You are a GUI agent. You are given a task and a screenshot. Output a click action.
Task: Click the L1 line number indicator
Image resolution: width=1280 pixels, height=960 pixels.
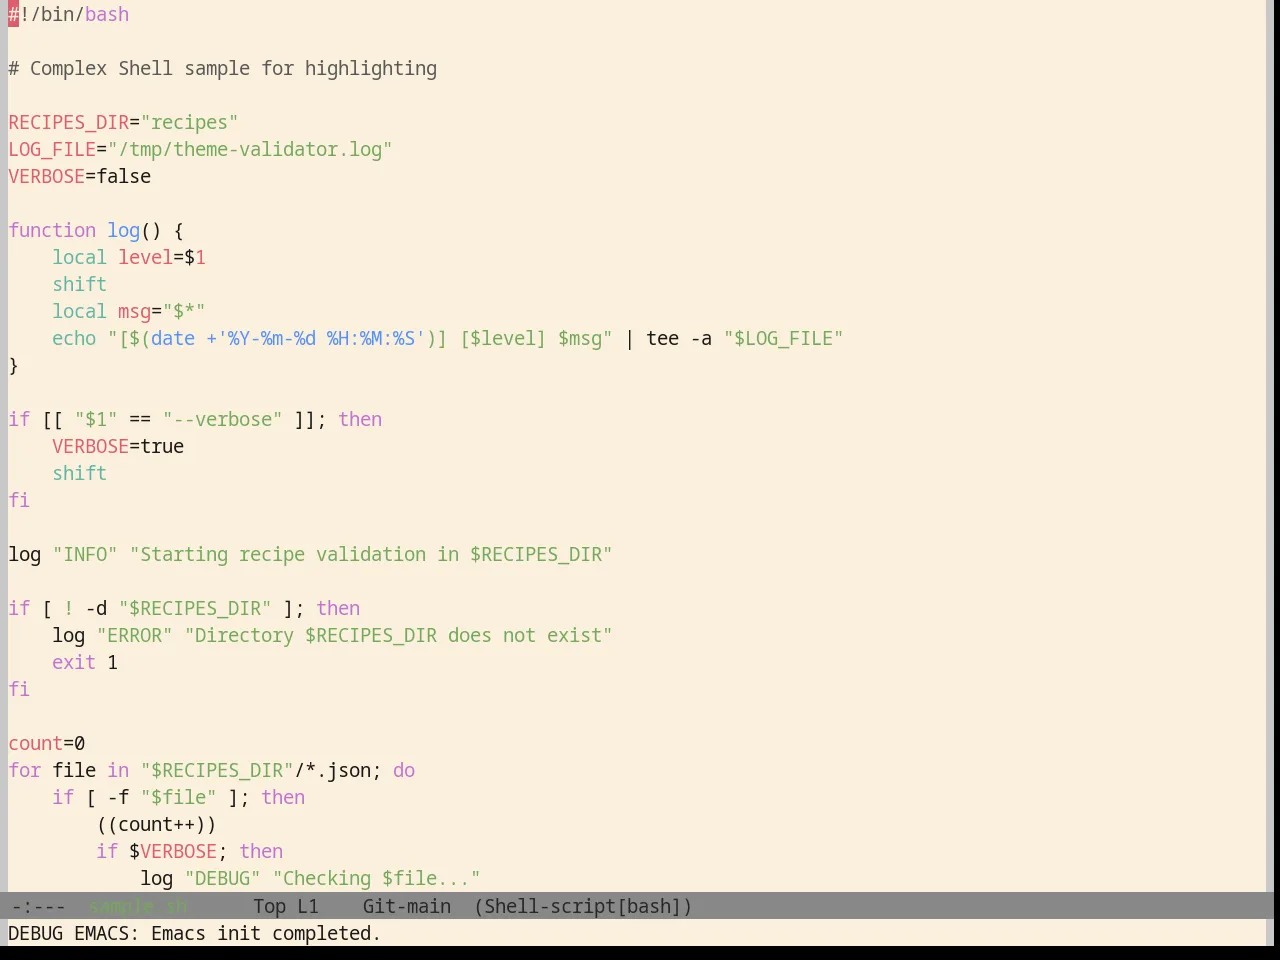pos(308,906)
